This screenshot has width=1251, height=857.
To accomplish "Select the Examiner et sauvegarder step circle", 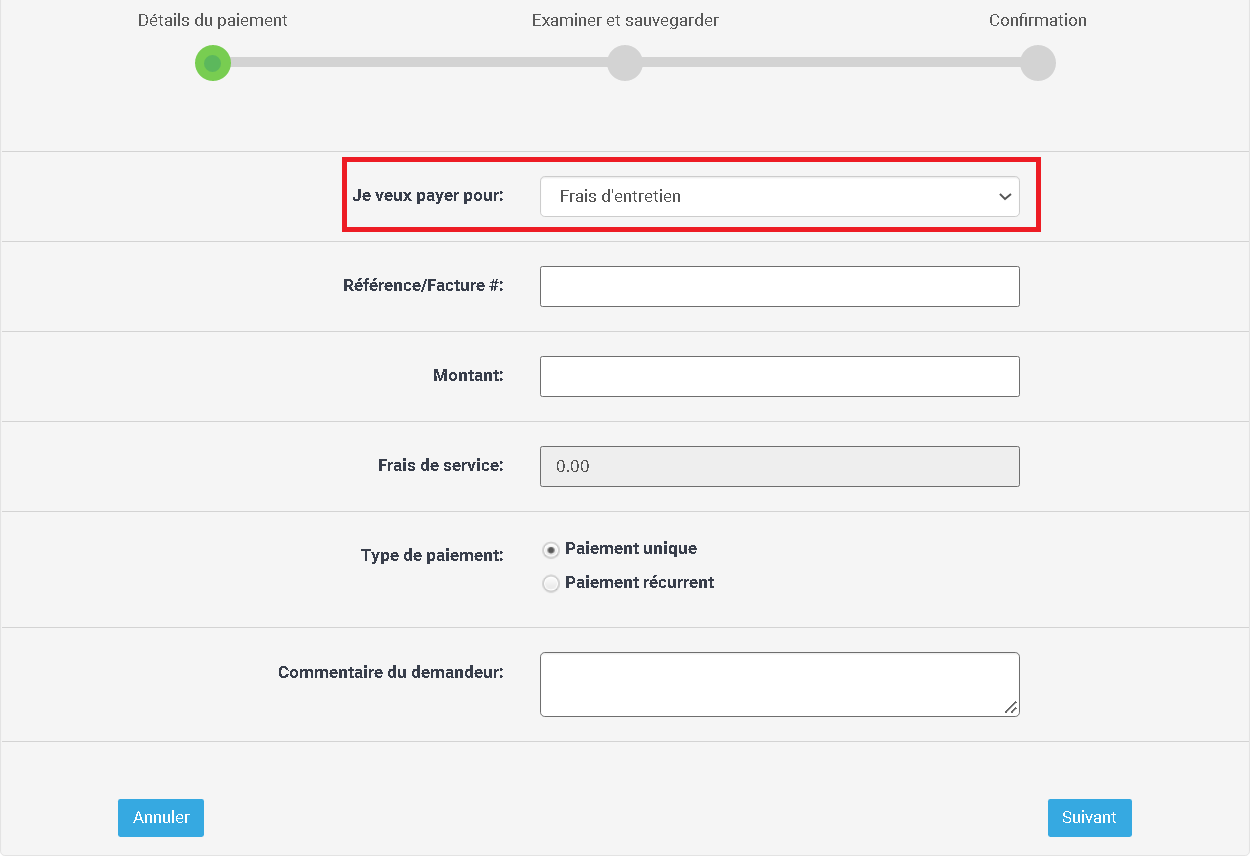I will (x=625, y=63).
